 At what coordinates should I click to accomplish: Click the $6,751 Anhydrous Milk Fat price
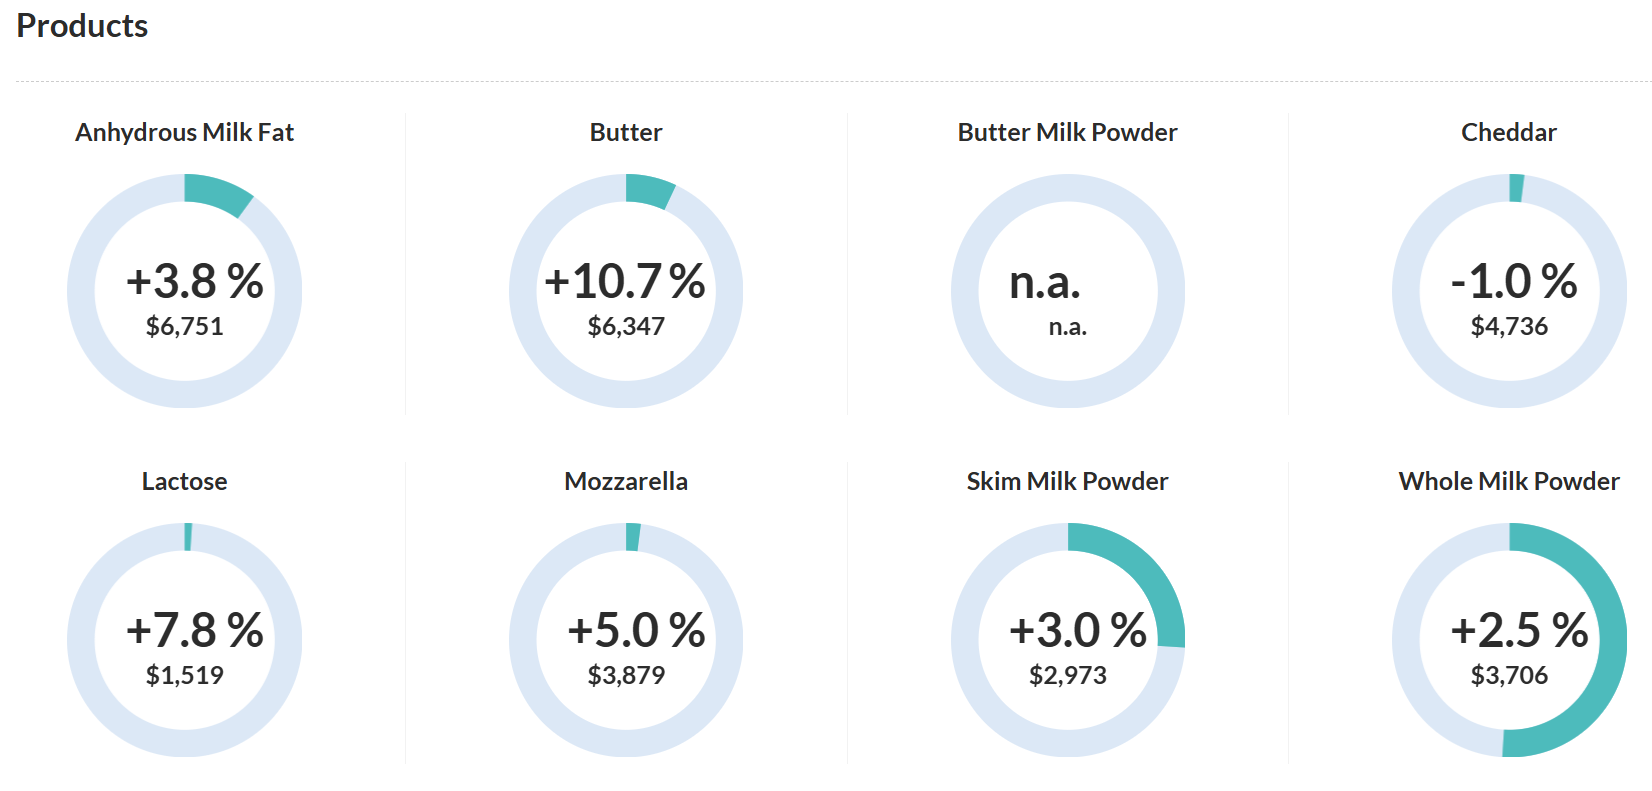point(185,326)
